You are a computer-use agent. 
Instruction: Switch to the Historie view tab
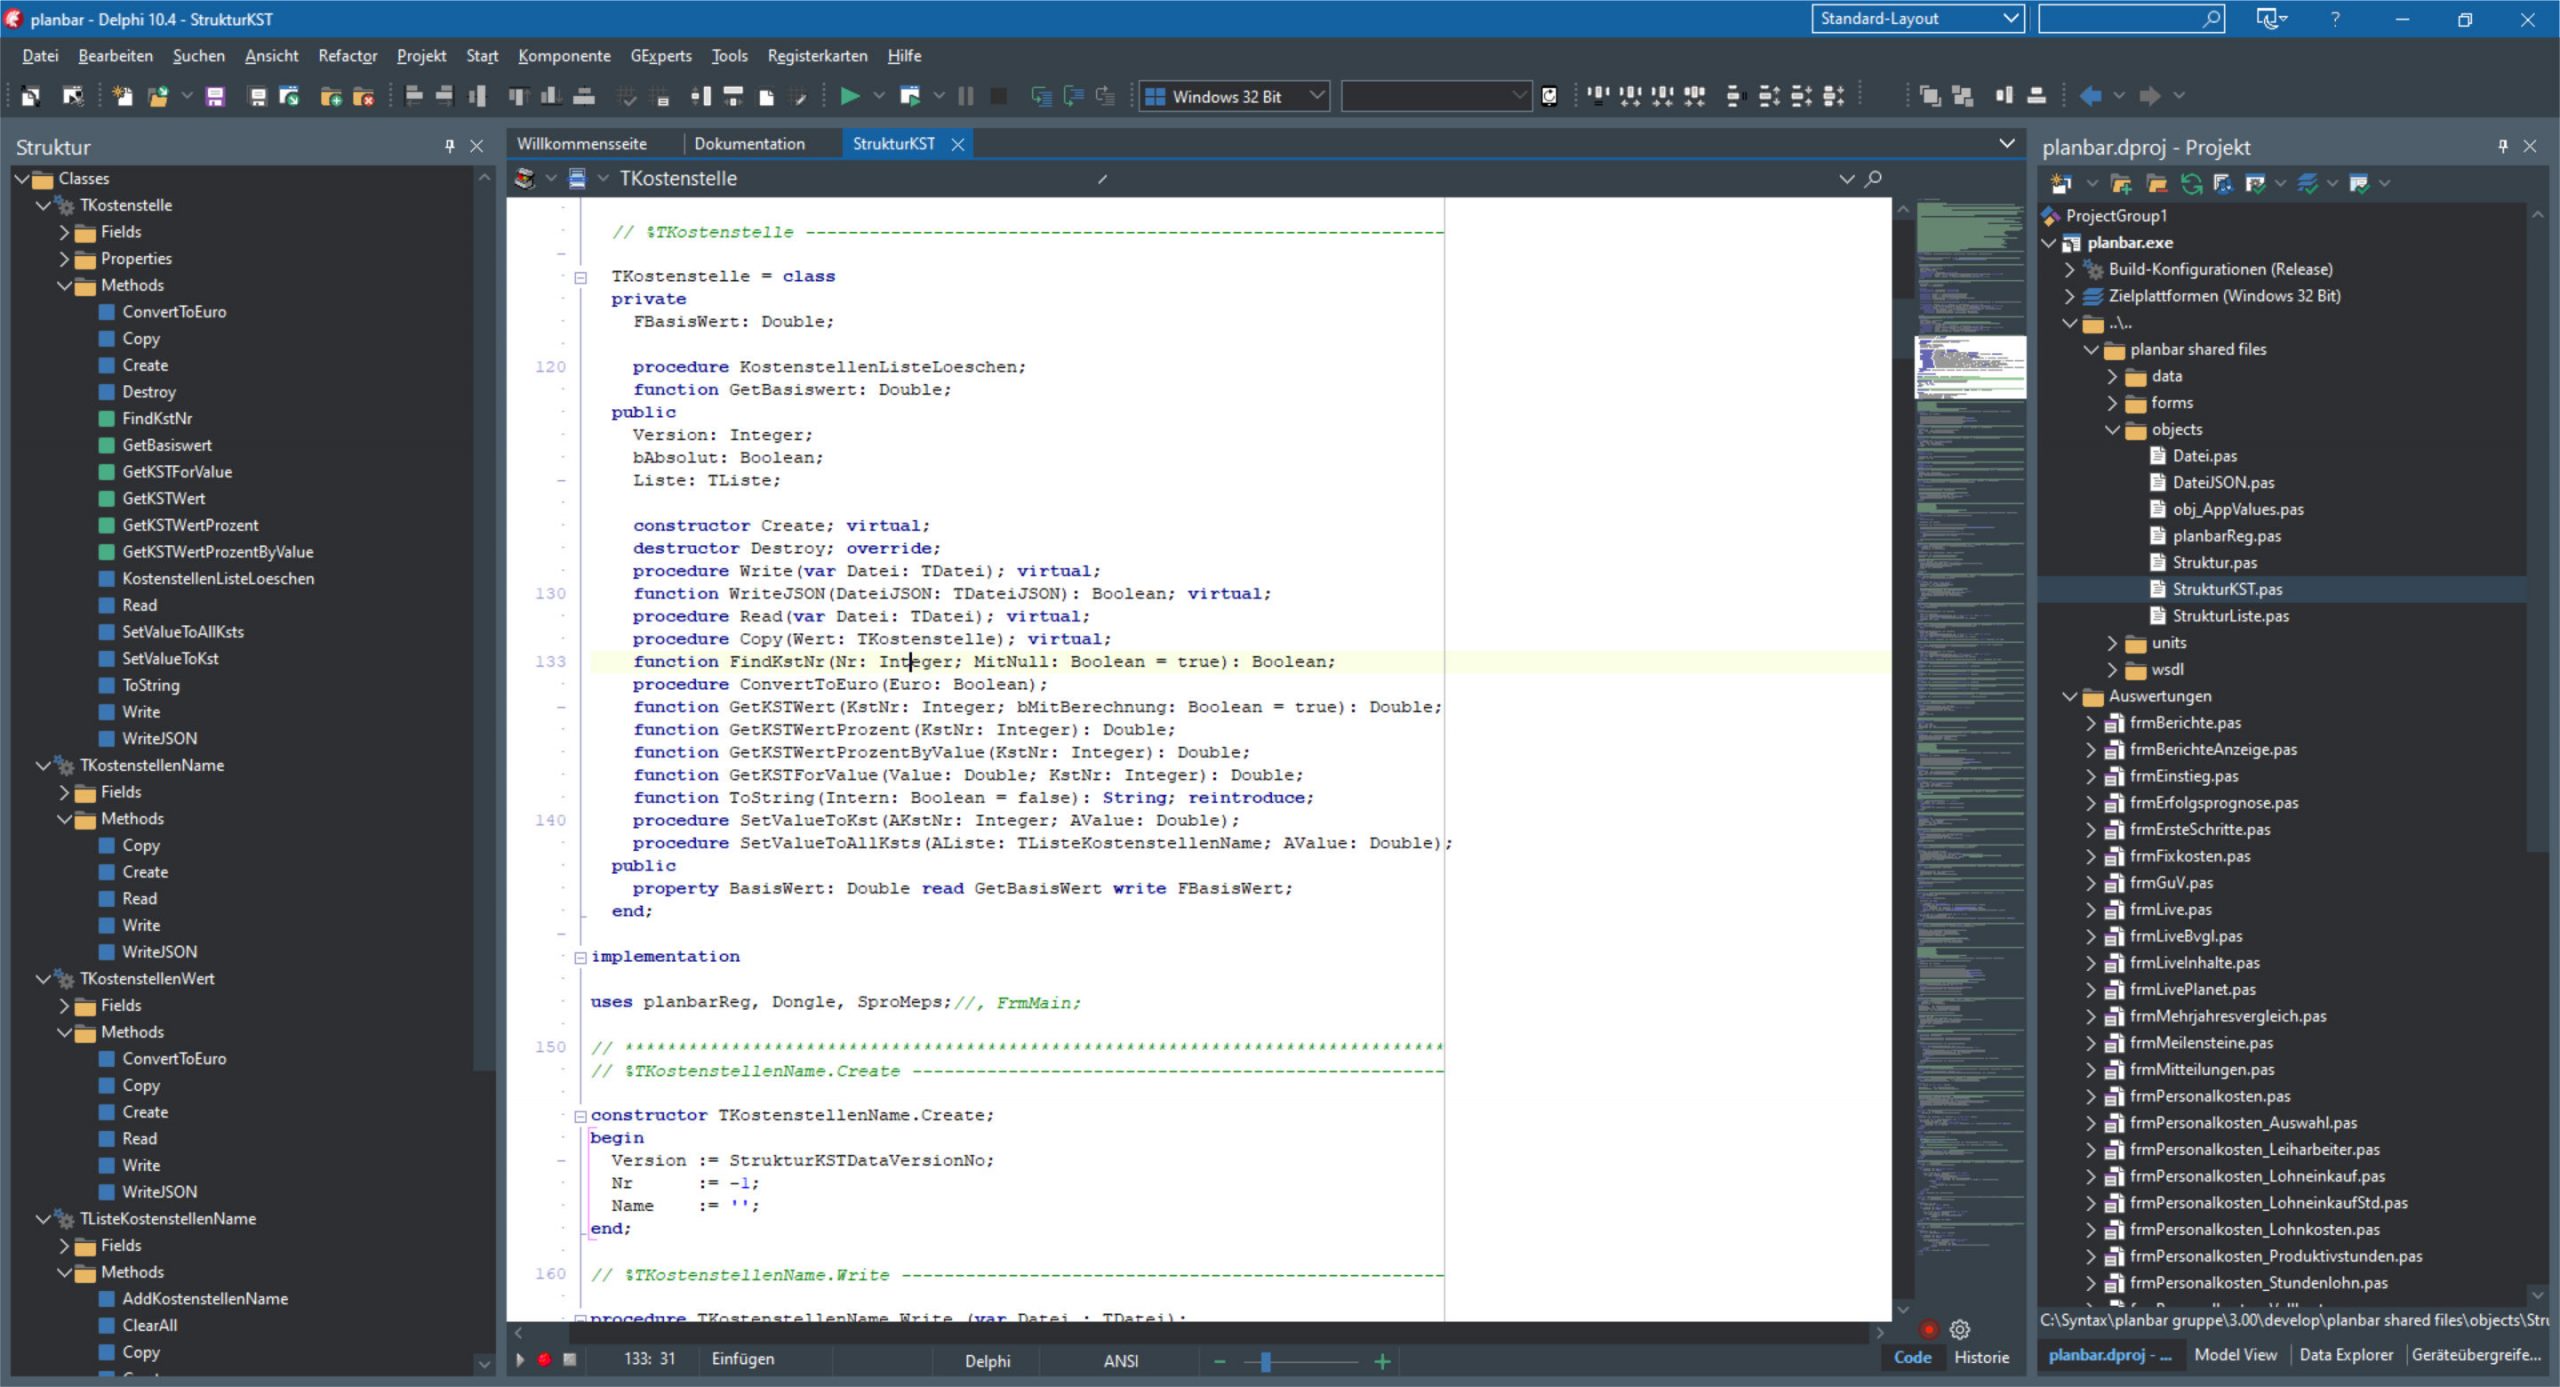(x=1981, y=1357)
